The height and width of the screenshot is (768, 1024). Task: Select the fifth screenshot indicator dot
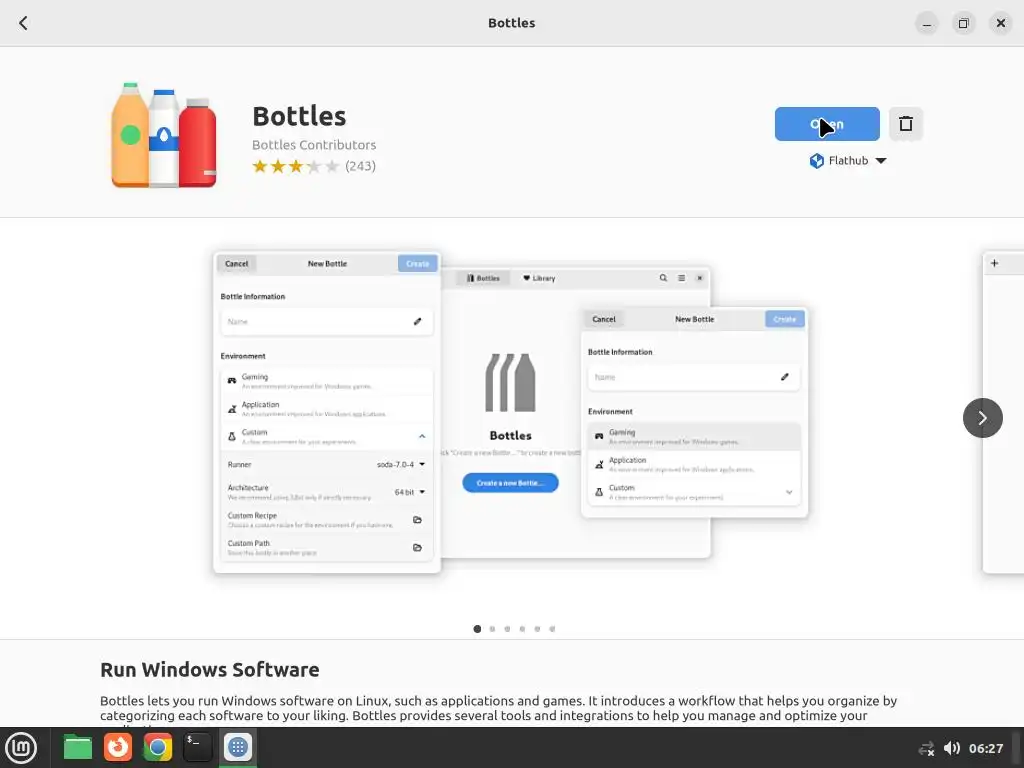tap(537, 629)
